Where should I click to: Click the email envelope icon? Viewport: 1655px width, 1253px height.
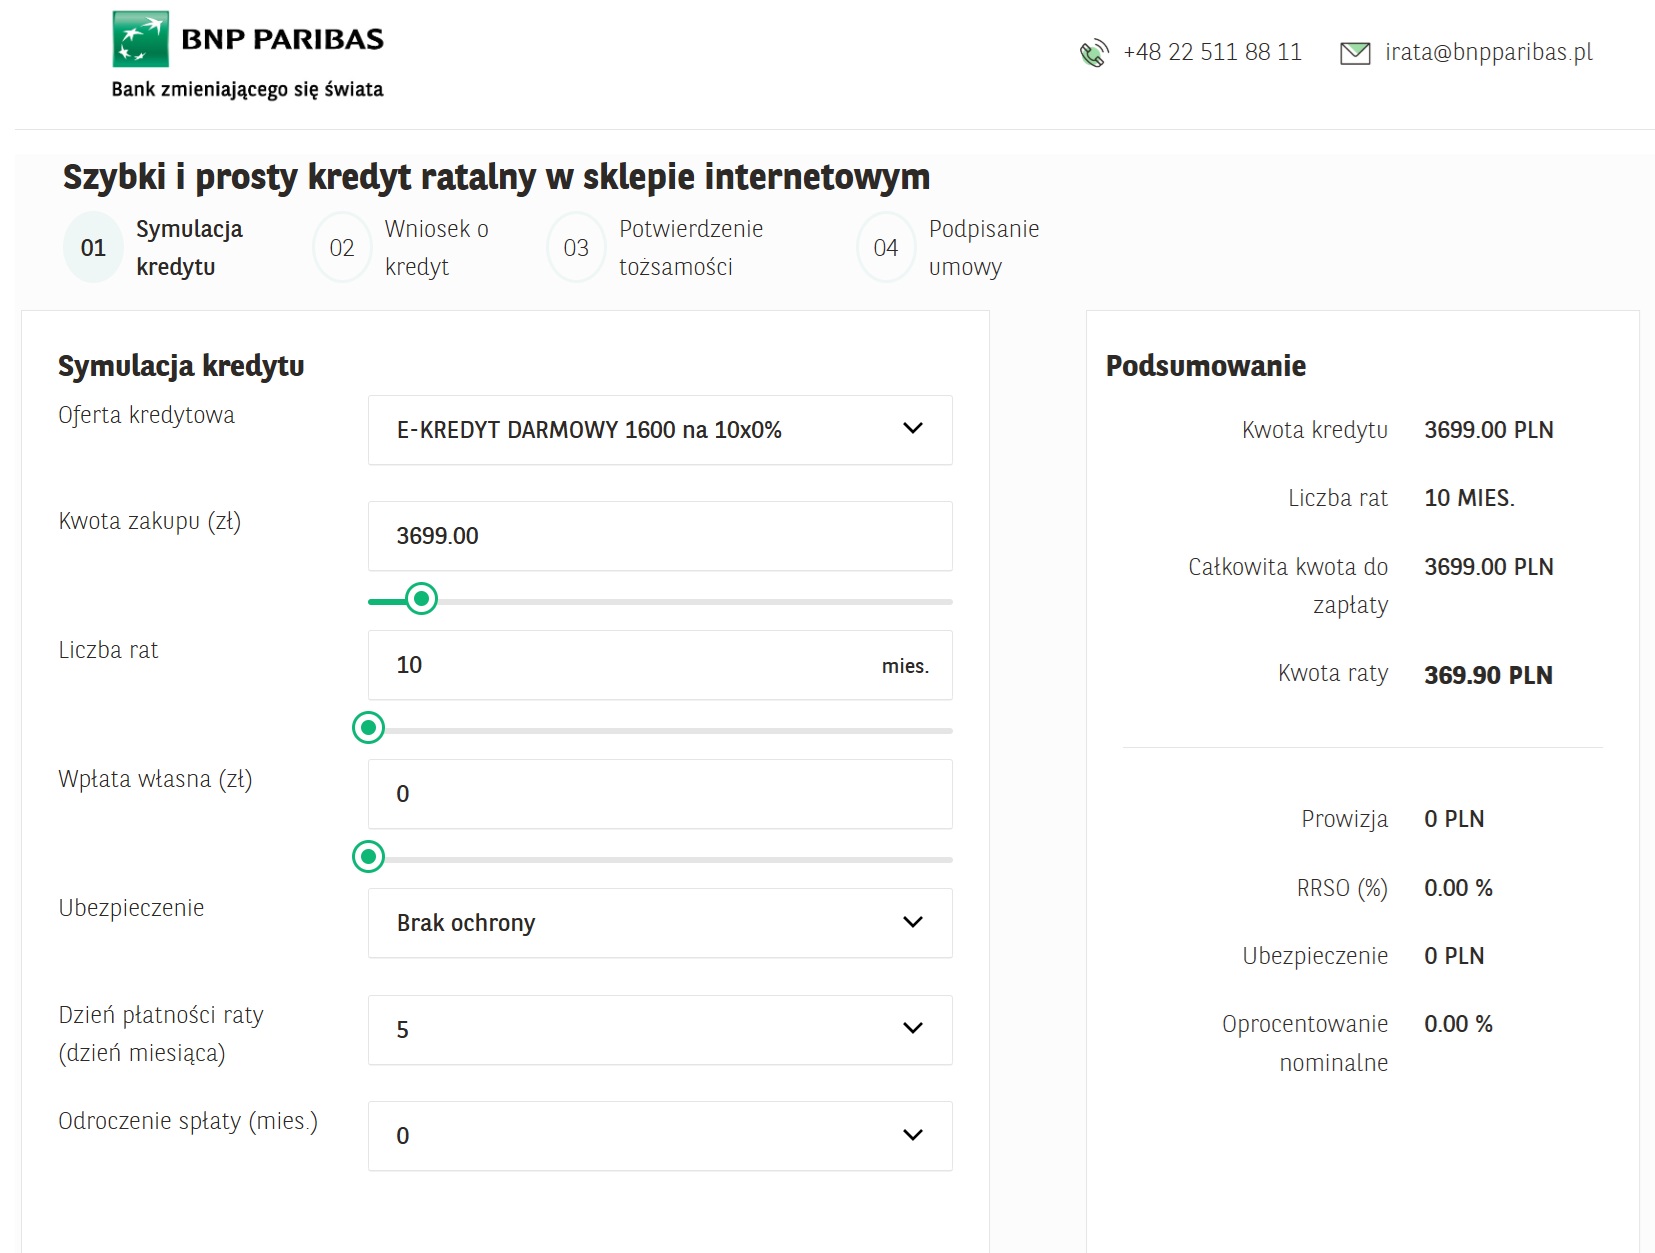[1354, 53]
